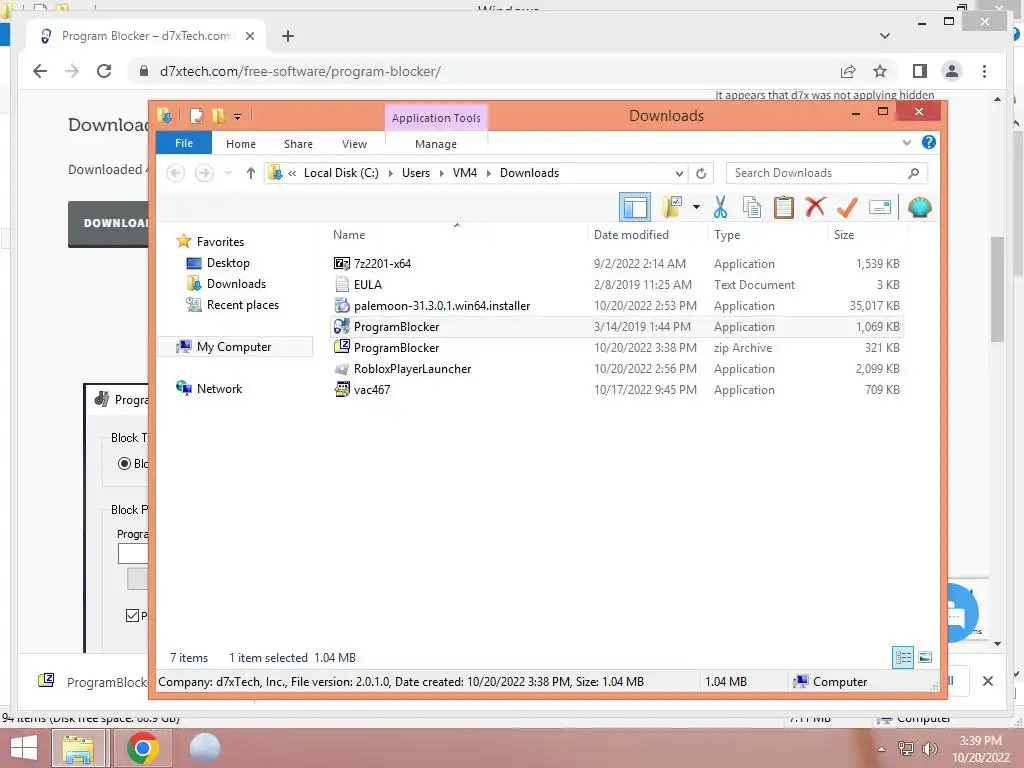
Task: Click the Explorer Back navigation arrow
Action: [x=176, y=173]
